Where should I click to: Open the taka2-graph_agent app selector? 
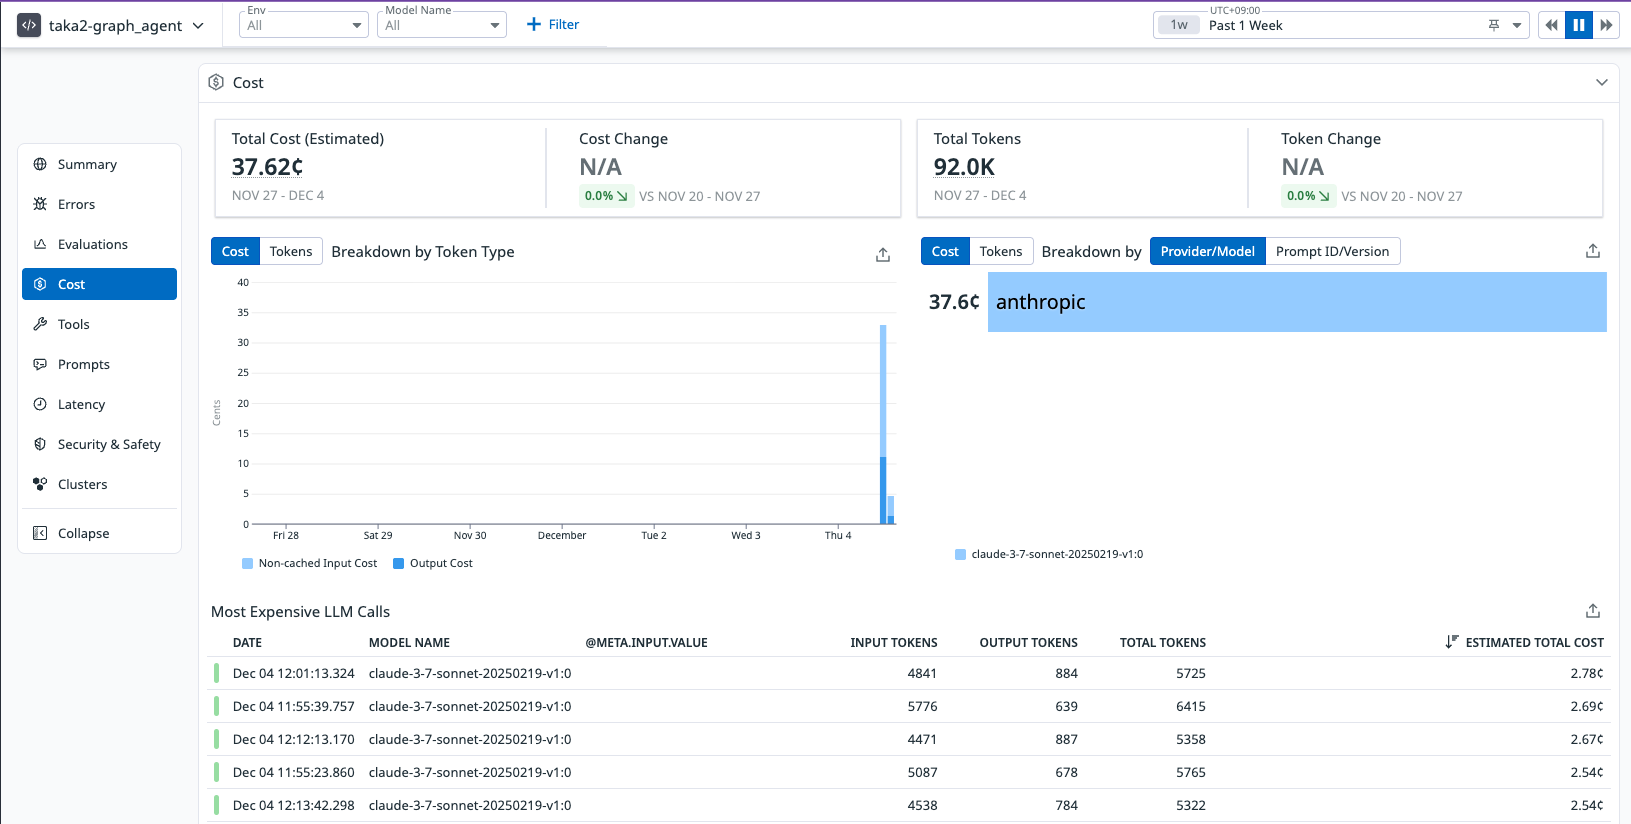pos(111,26)
